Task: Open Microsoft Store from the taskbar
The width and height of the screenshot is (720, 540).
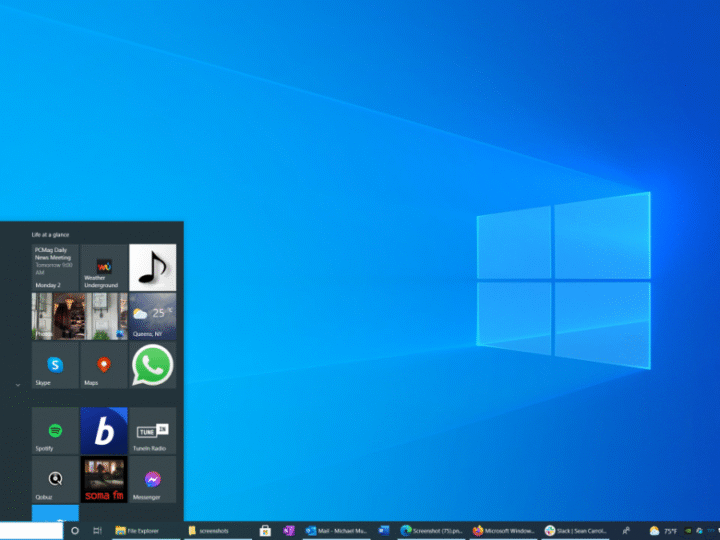Action: [265, 531]
